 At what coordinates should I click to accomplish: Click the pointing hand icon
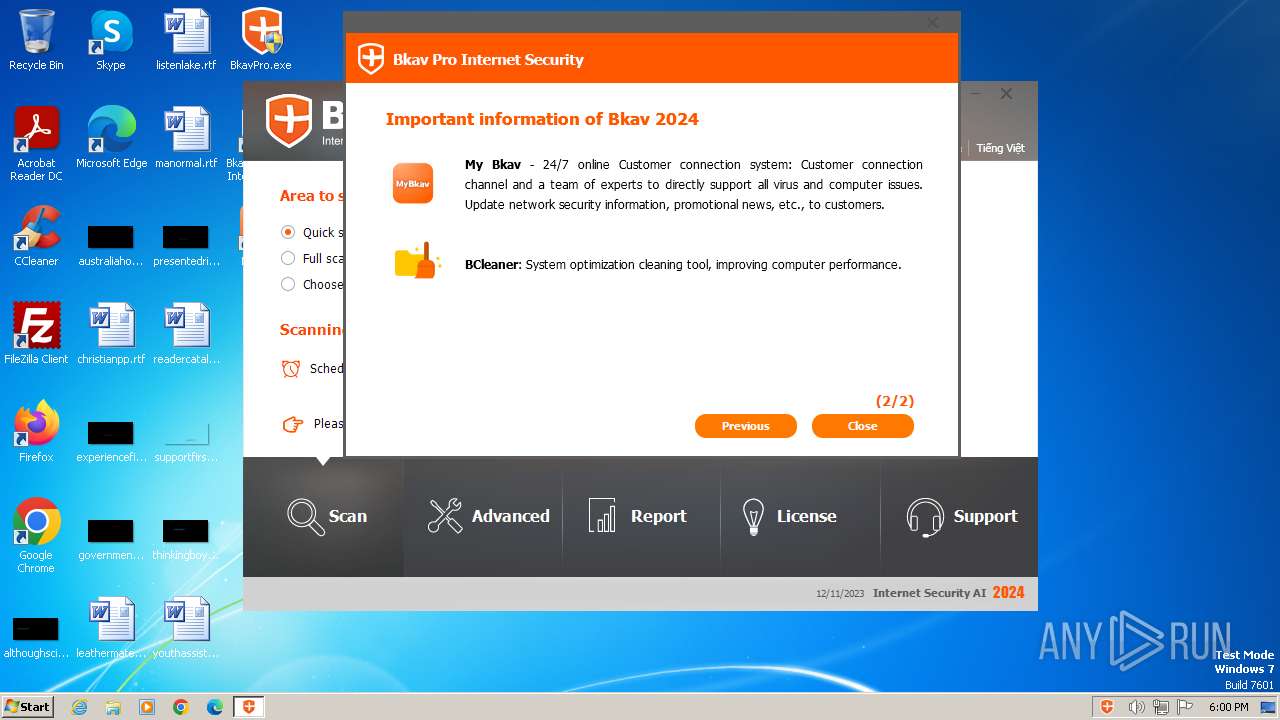click(x=292, y=424)
